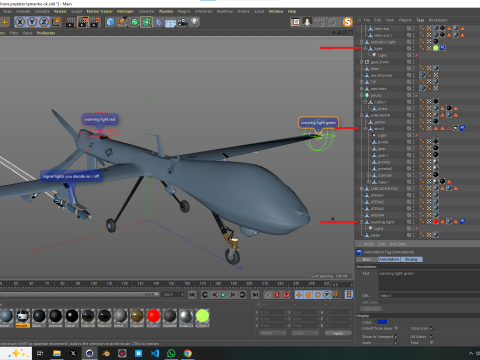Click the filmstrip icon at timeline end
The width and height of the screenshot is (480, 360).
pyautogui.click(x=349, y=295)
